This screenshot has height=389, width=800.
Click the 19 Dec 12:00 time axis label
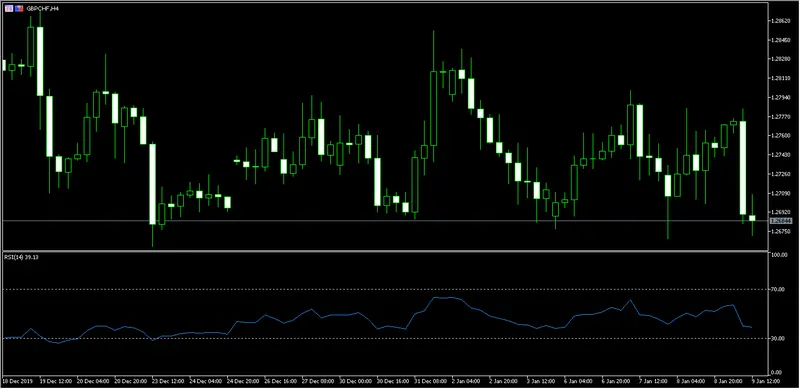(56, 381)
